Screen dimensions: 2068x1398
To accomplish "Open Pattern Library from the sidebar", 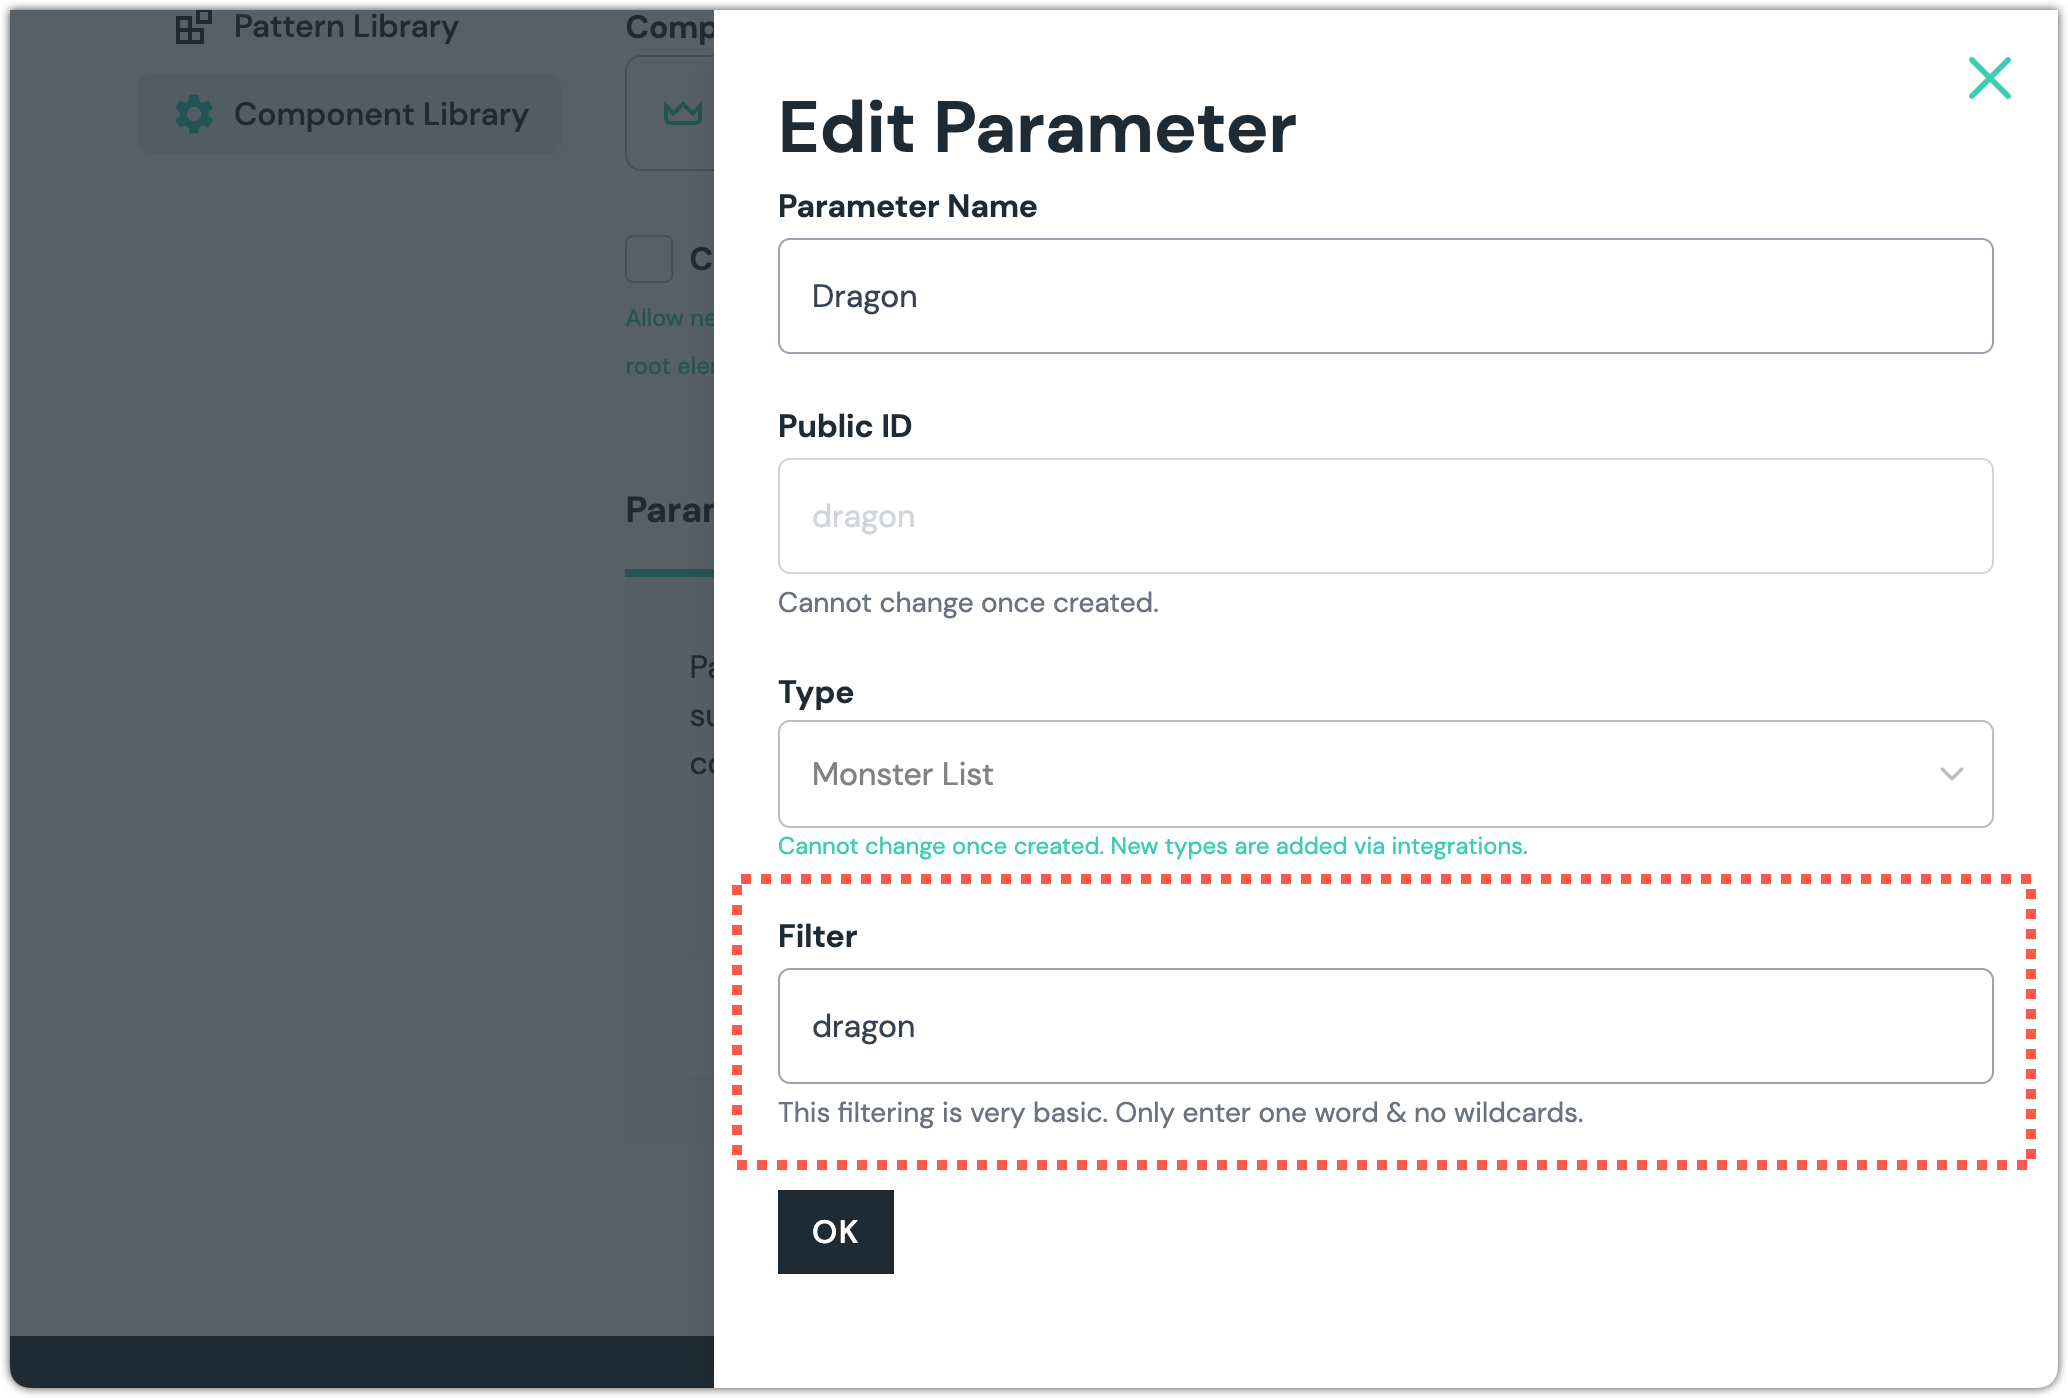I will (345, 27).
